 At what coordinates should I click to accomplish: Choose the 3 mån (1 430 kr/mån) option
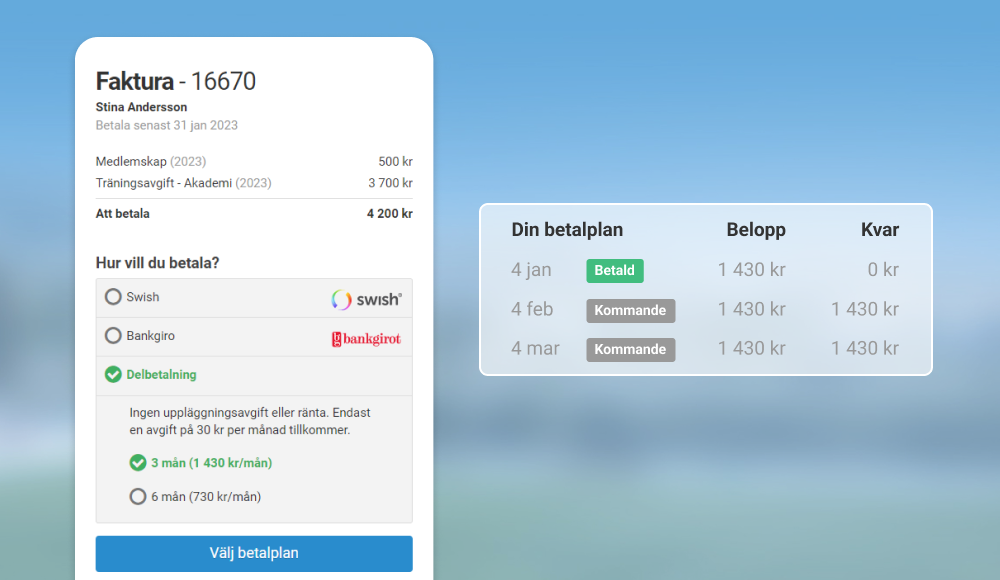click(138, 463)
